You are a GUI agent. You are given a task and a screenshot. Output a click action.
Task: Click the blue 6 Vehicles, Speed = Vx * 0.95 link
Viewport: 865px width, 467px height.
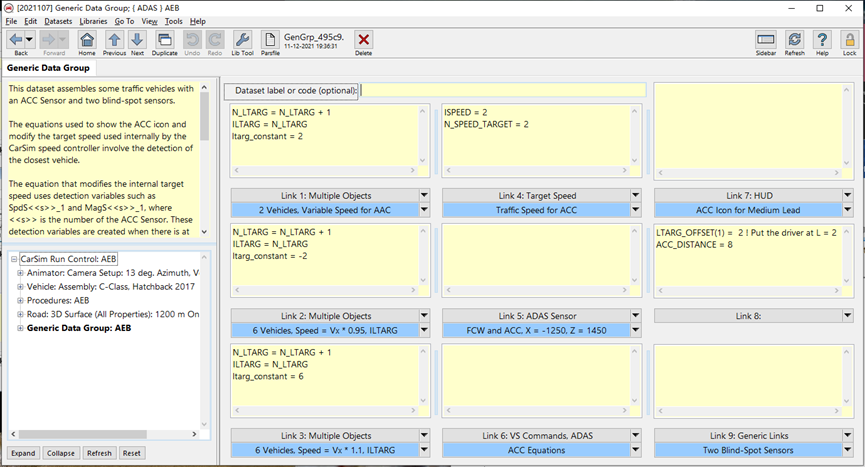325,330
